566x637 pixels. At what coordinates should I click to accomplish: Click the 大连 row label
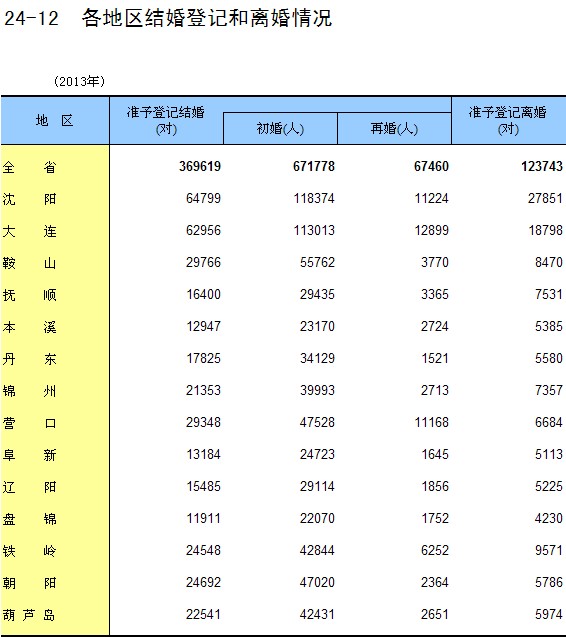click(x=29, y=231)
